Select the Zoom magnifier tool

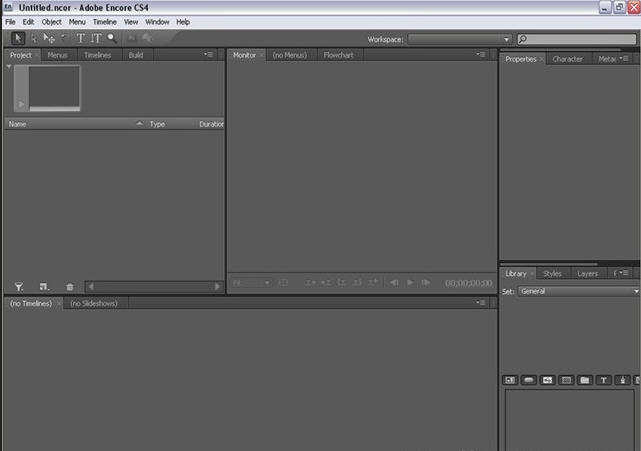pyautogui.click(x=112, y=38)
